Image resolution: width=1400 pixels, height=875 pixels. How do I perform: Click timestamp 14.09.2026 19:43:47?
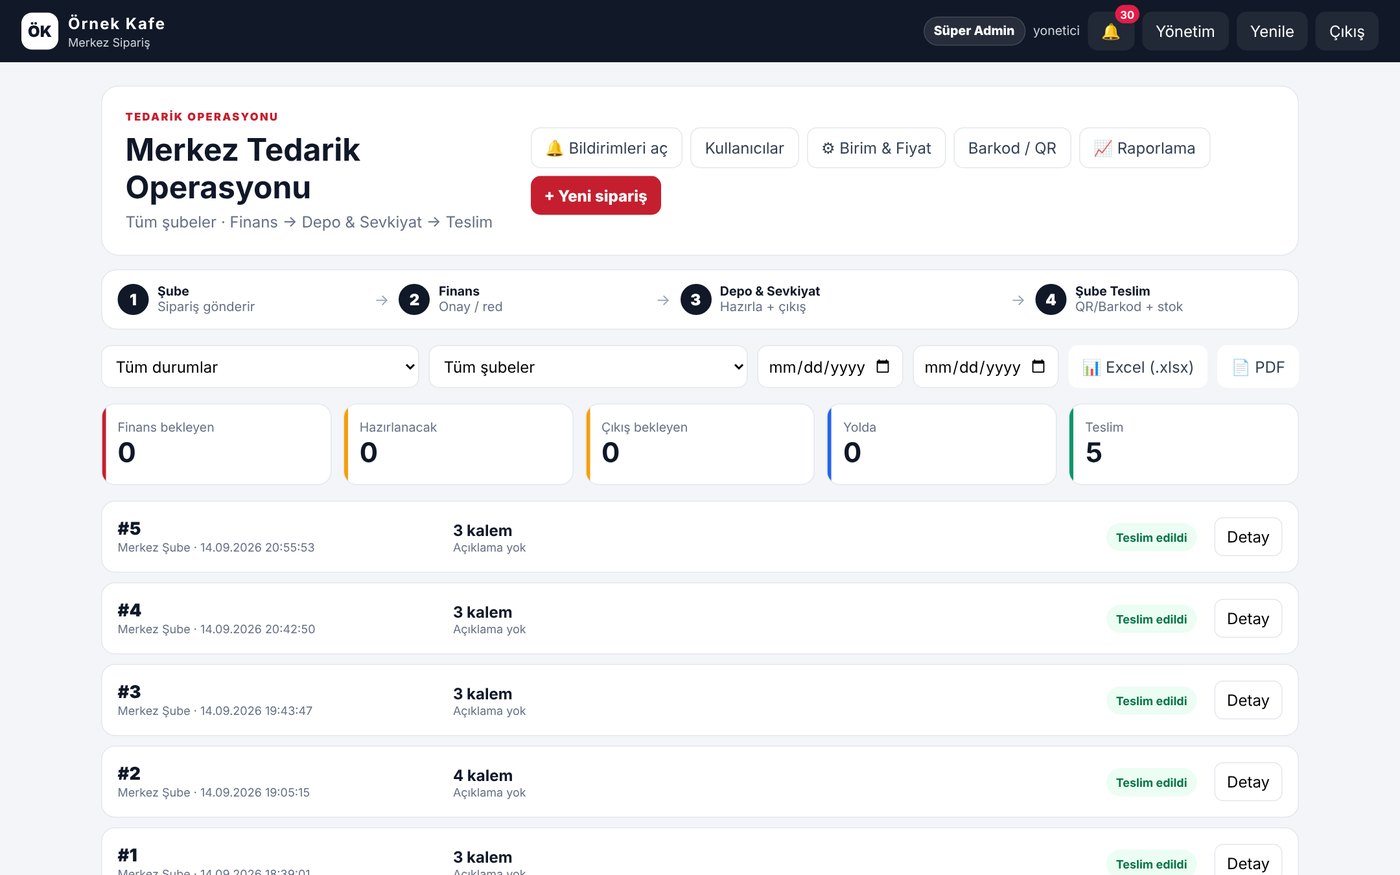coord(256,711)
